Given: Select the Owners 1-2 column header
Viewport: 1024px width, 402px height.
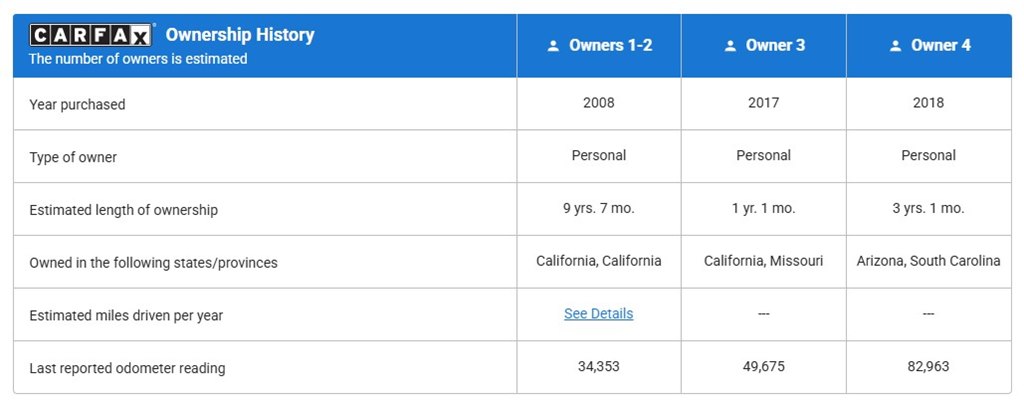Looking at the screenshot, I should point(599,46).
